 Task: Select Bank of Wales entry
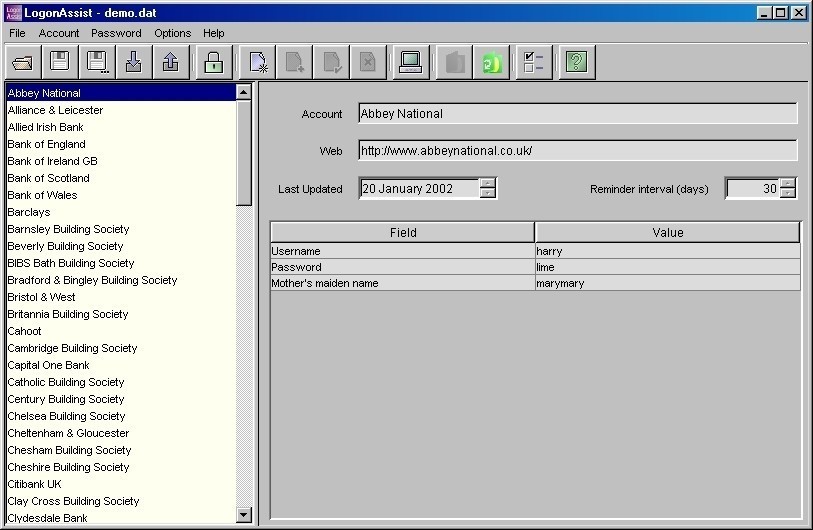pyautogui.click(x=121, y=195)
